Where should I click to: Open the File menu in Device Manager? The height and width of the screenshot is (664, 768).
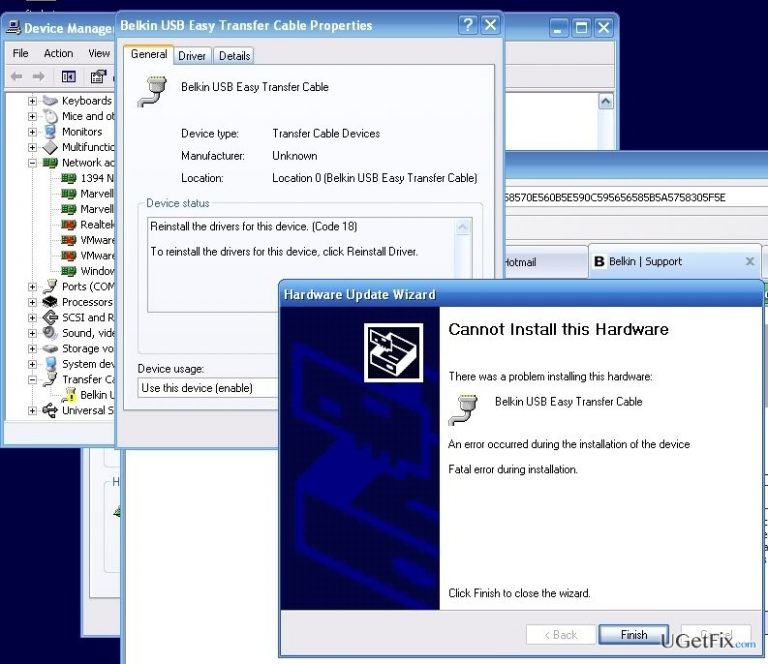tap(21, 53)
